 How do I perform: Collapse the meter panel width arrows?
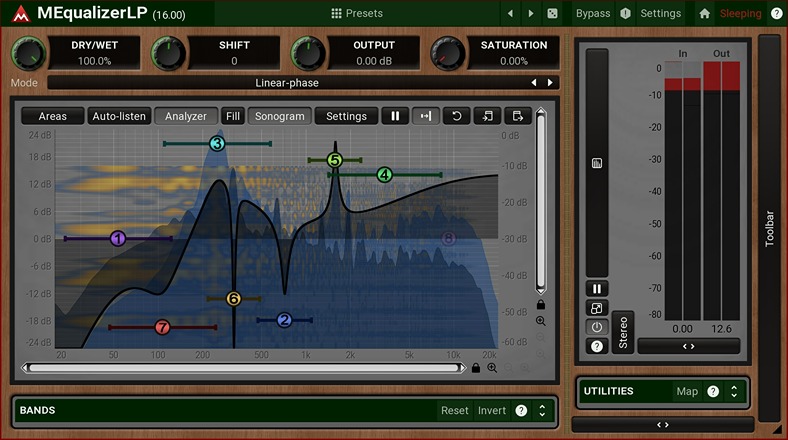688,346
